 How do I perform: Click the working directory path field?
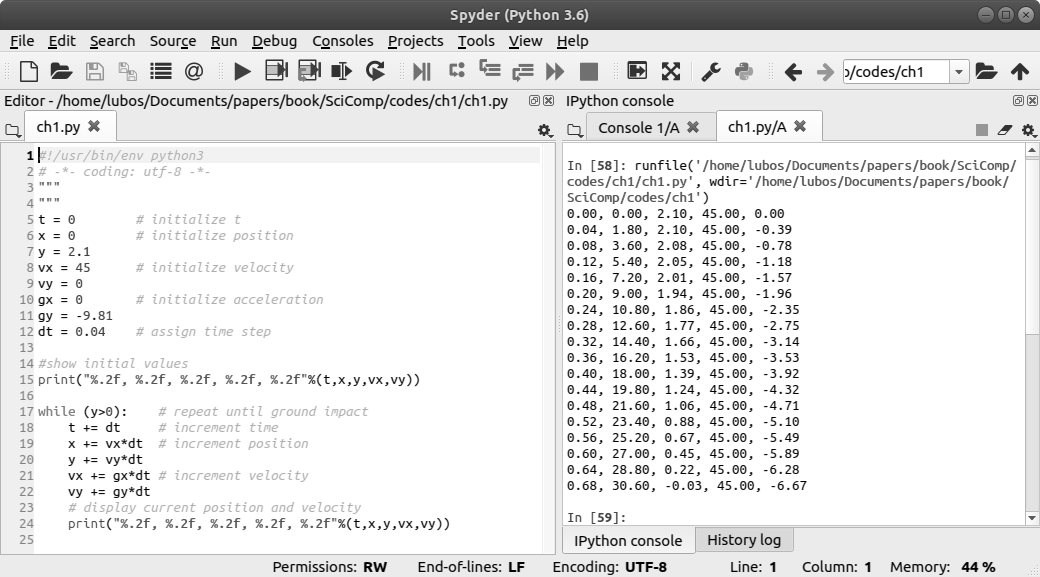point(896,72)
